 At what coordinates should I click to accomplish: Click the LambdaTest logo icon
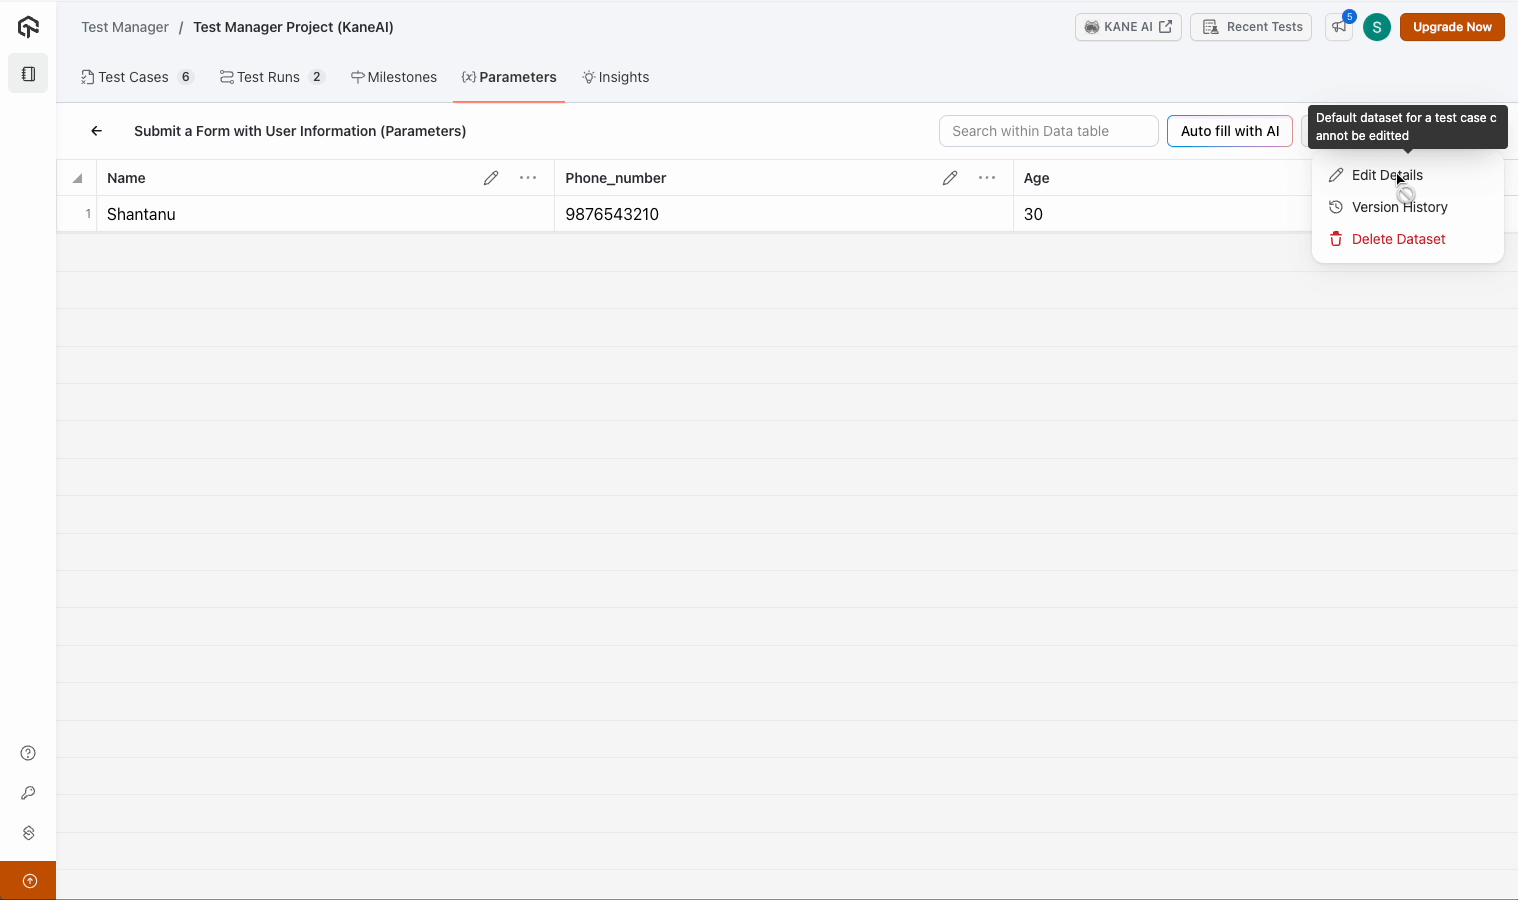[x=28, y=27]
